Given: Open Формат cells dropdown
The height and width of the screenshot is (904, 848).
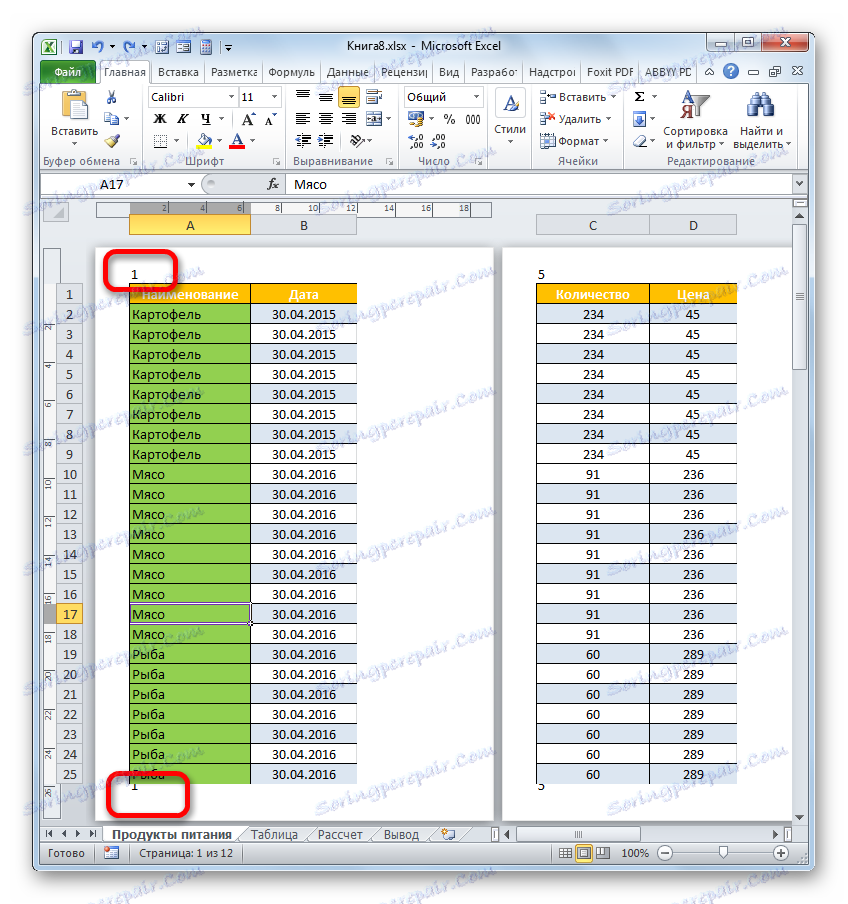Looking at the screenshot, I should 574,141.
